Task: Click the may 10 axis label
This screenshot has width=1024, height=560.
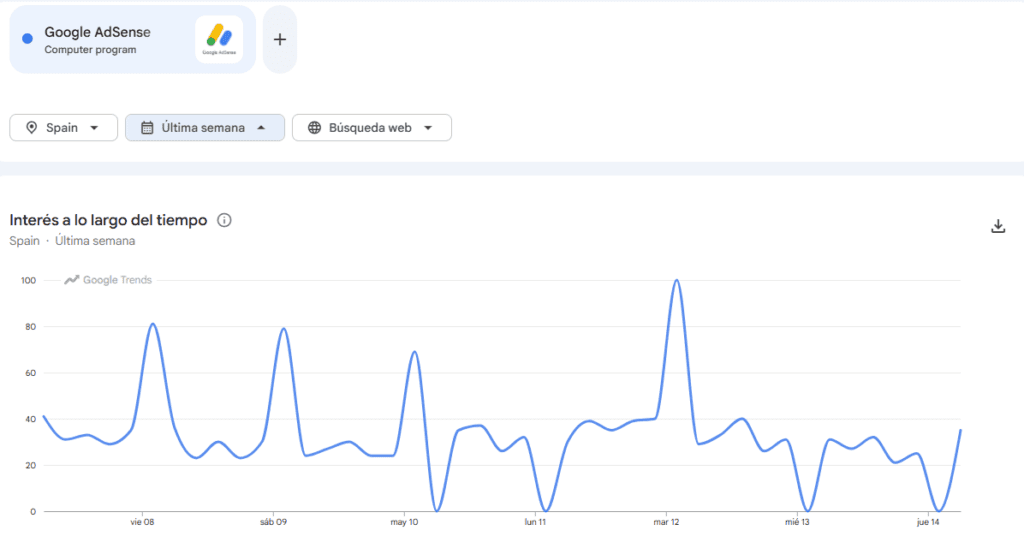Action: tap(404, 522)
